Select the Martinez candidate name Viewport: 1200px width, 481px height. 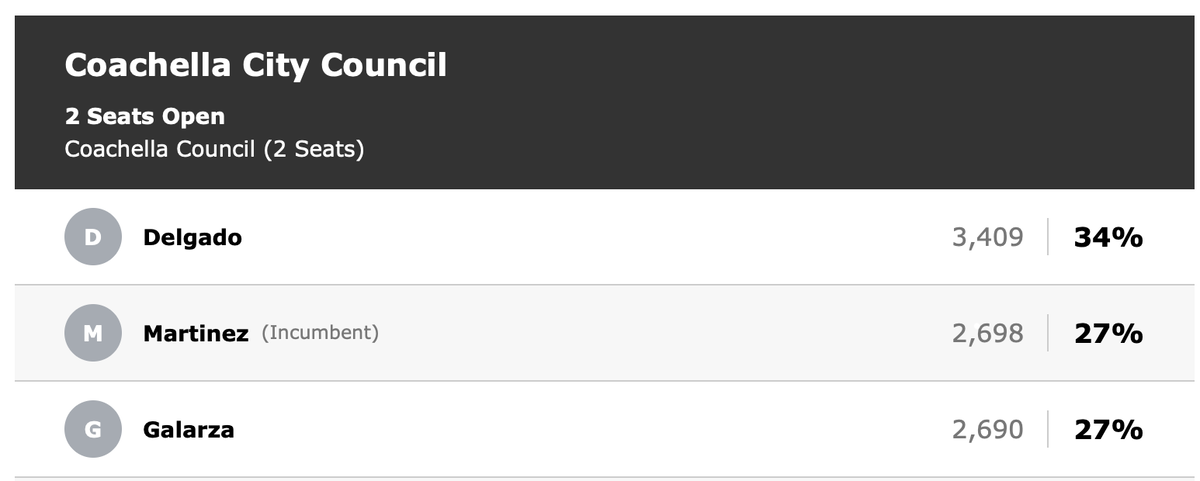tap(196, 333)
